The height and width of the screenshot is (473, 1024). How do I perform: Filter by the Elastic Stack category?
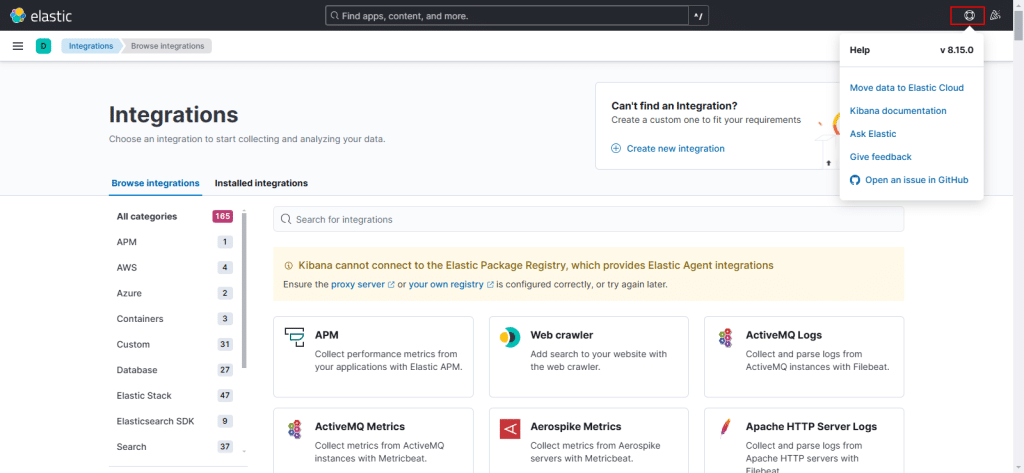click(144, 396)
